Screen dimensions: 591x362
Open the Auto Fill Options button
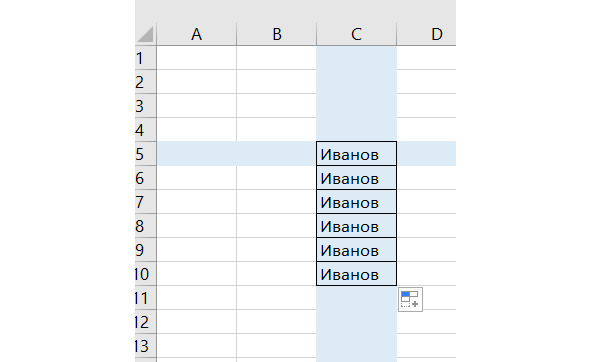[410, 299]
